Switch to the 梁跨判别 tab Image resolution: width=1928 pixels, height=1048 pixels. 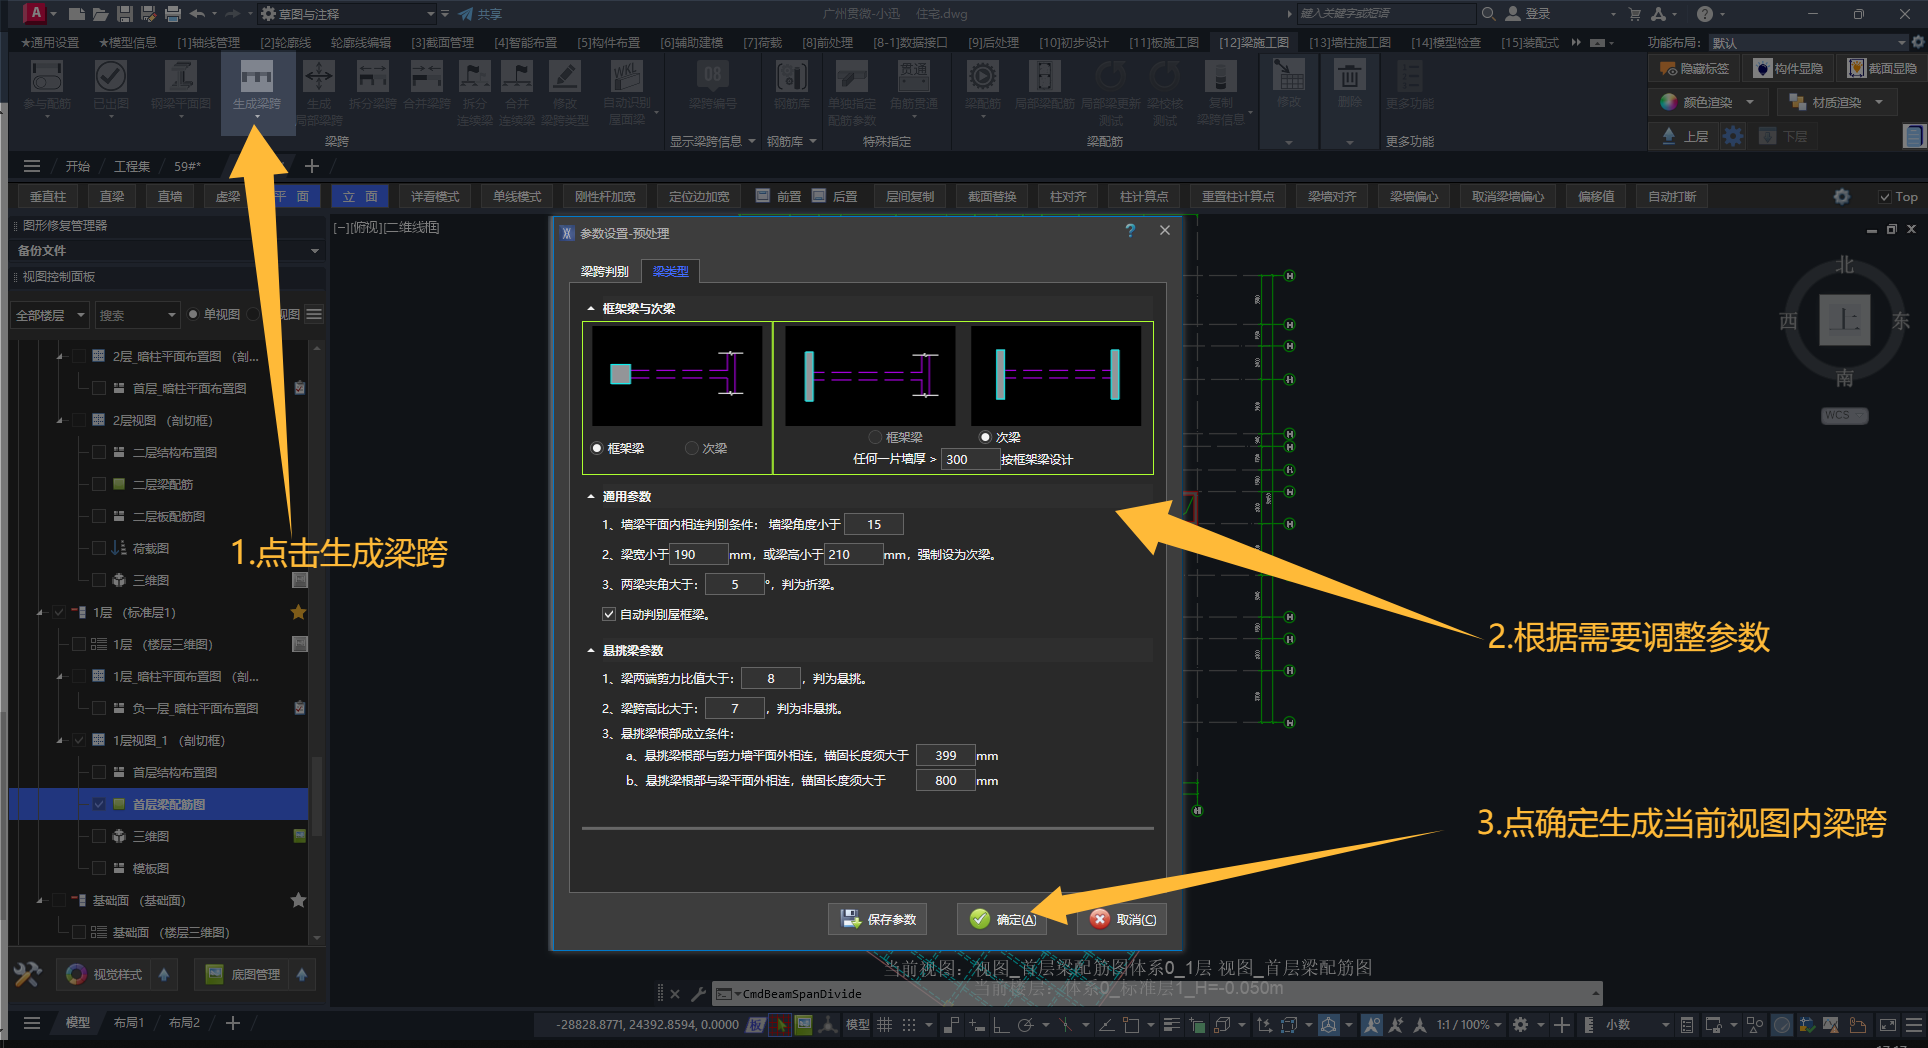pyautogui.click(x=605, y=271)
